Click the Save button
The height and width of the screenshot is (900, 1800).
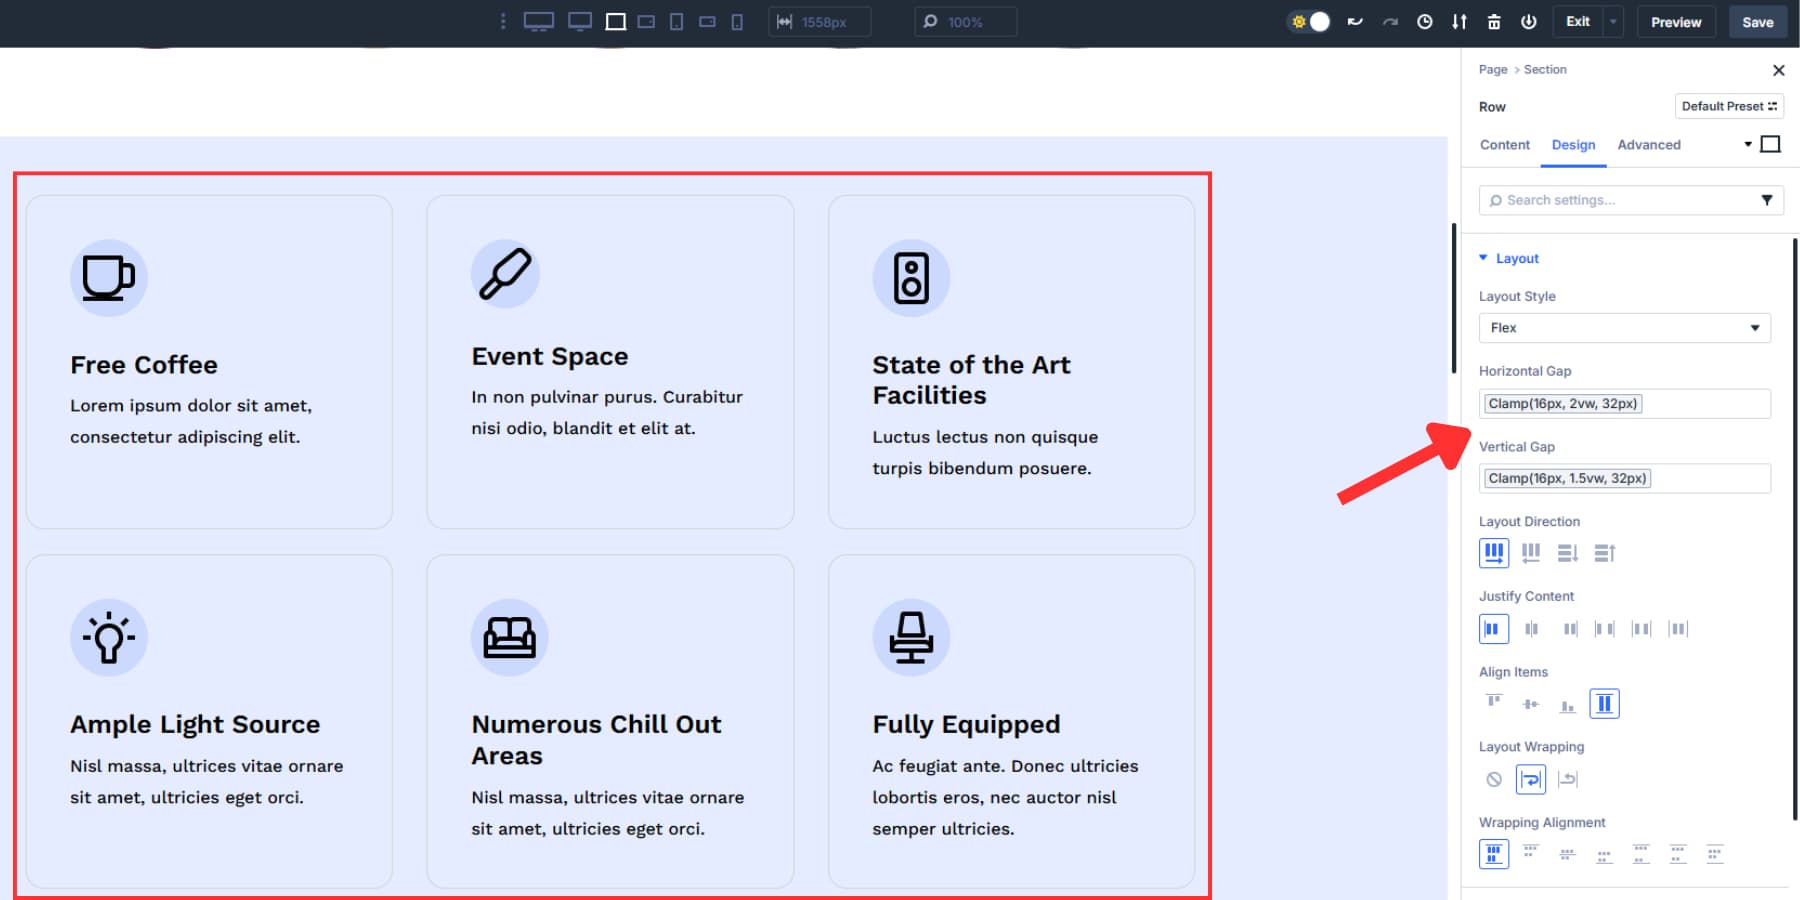[x=1757, y=22]
